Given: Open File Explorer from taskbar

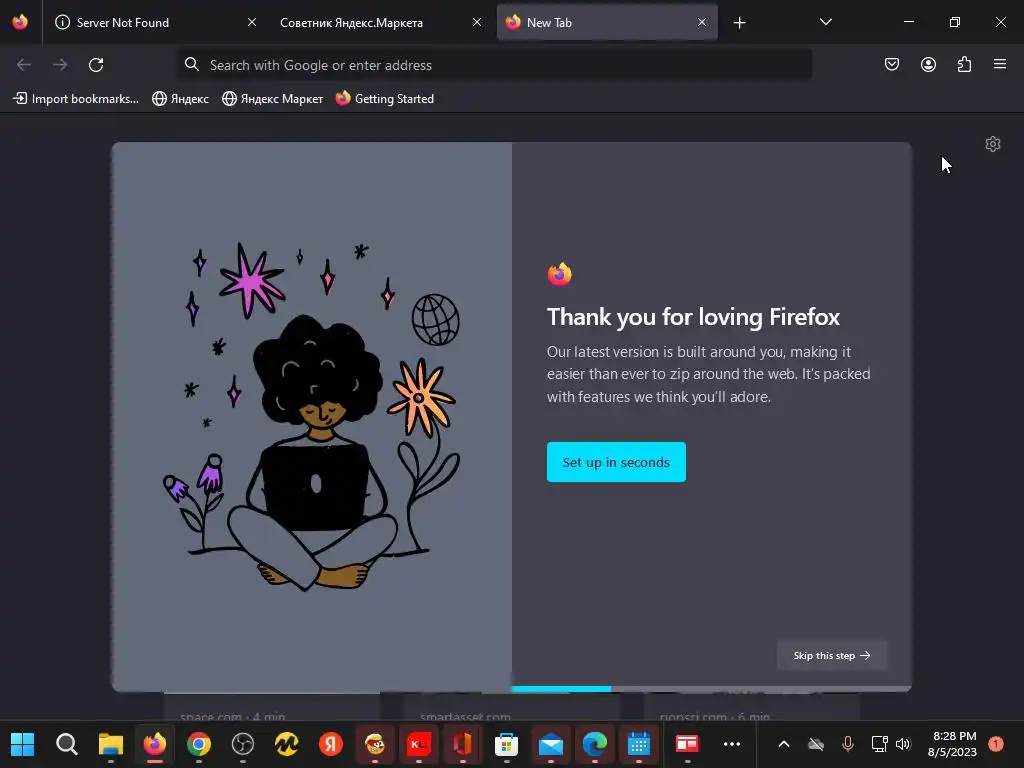Looking at the screenshot, I should point(110,744).
